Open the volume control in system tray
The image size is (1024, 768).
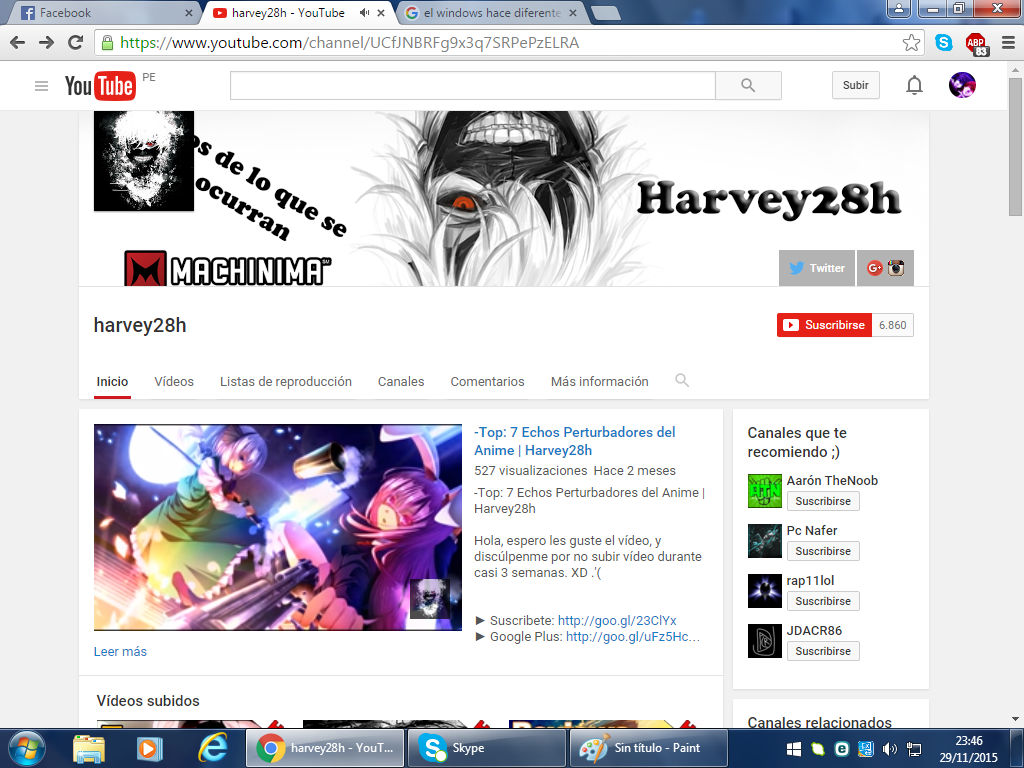tap(889, 749)
